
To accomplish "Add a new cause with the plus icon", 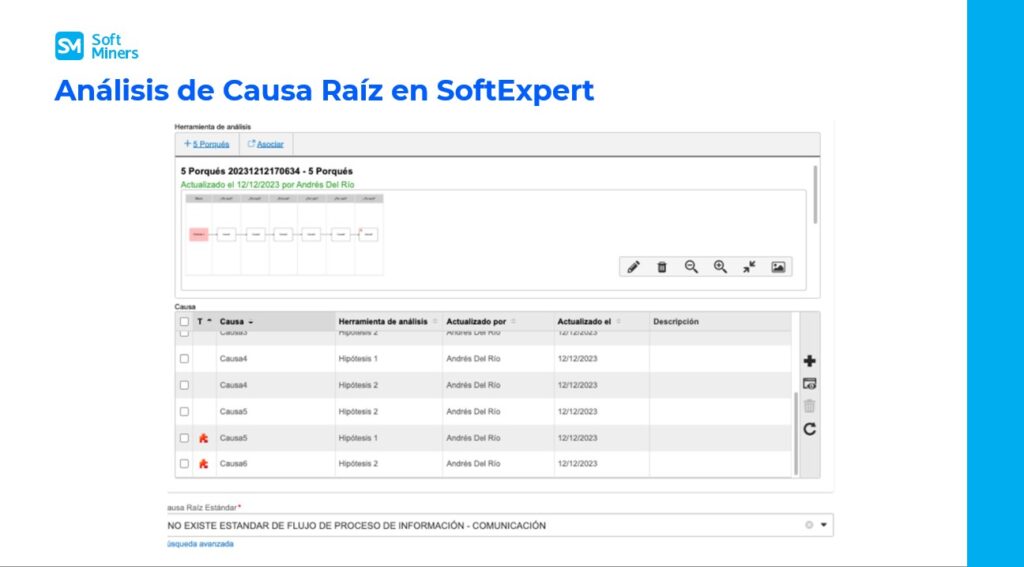I will pyautogui.click(x=809, y=361).
